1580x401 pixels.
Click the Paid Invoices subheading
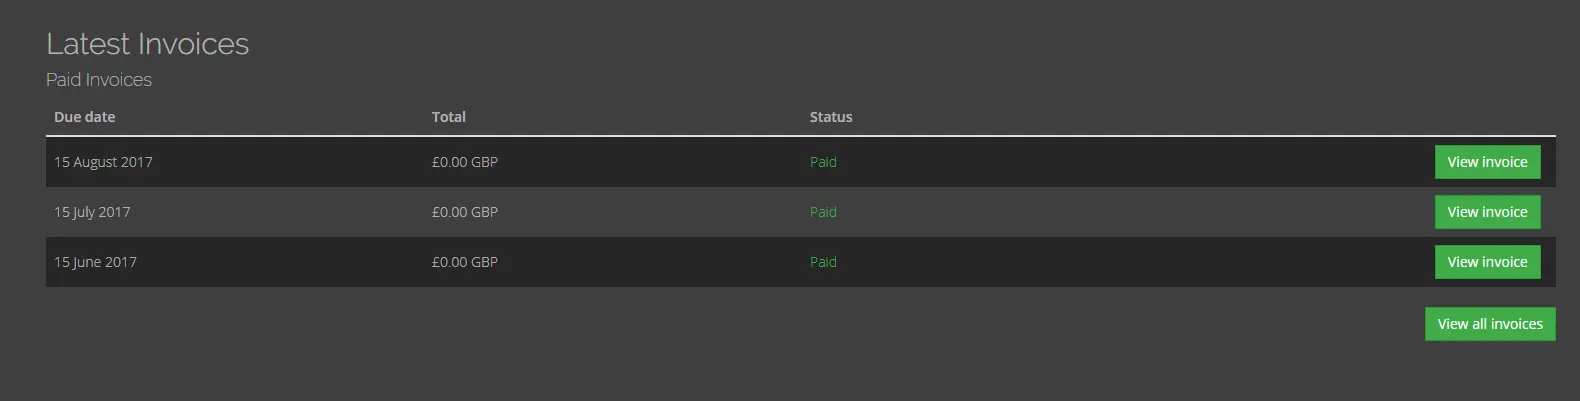click(99, 80)
